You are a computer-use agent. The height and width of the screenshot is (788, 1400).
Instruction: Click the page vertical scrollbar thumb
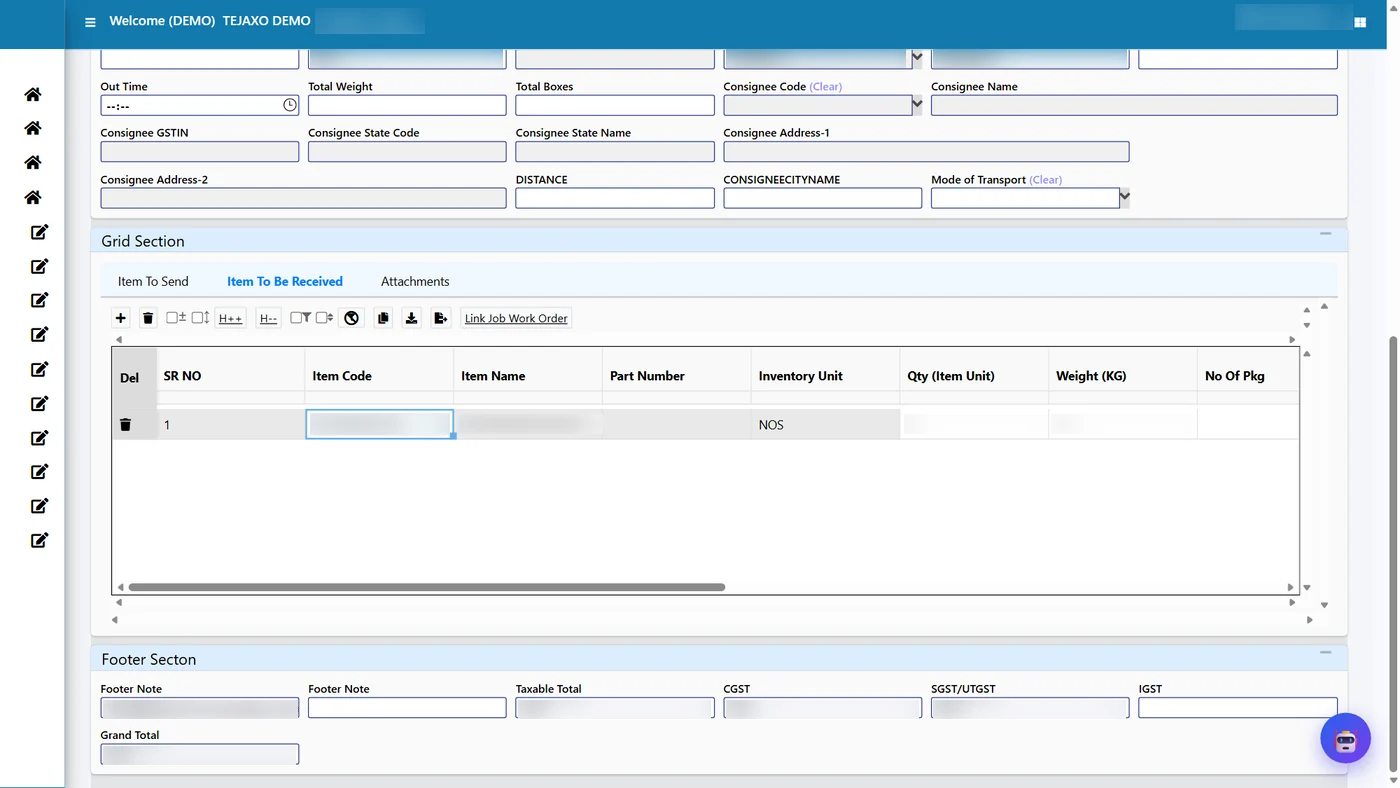tap(1393, 553)
